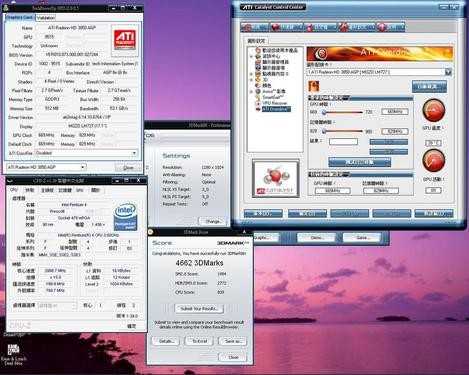Expand the Avivo Video tree node
Viewport: 469px width, 375px height.
click(251, 92)
